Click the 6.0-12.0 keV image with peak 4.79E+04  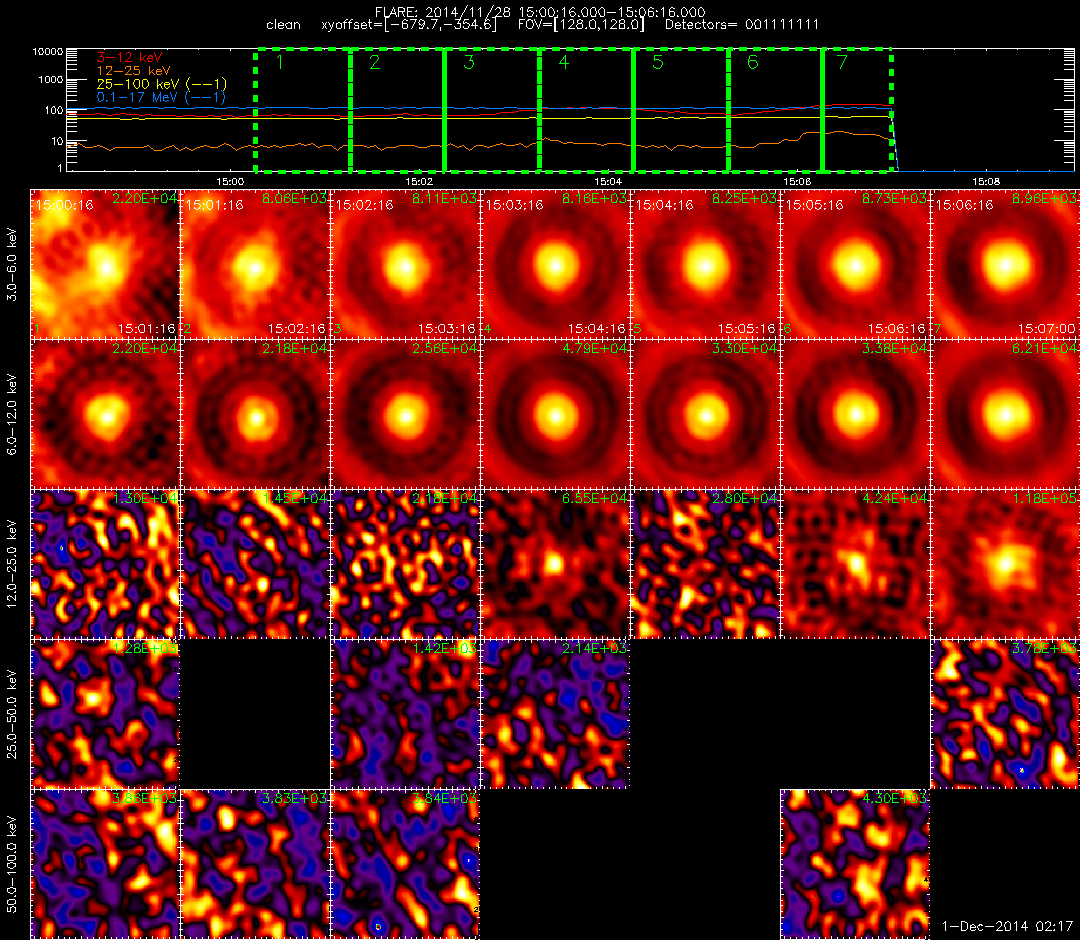(x=555, y=415)
